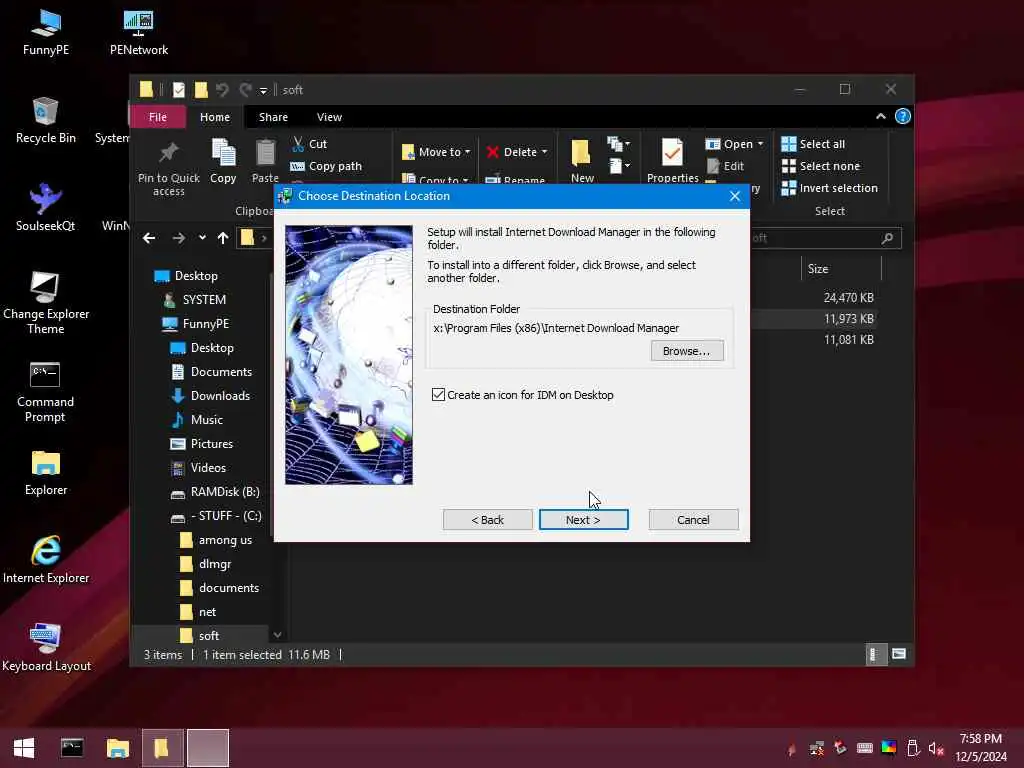The width and height of the screenshot is (1024, 768).
Task: Click the Next > button
Action: click(583, 520)
